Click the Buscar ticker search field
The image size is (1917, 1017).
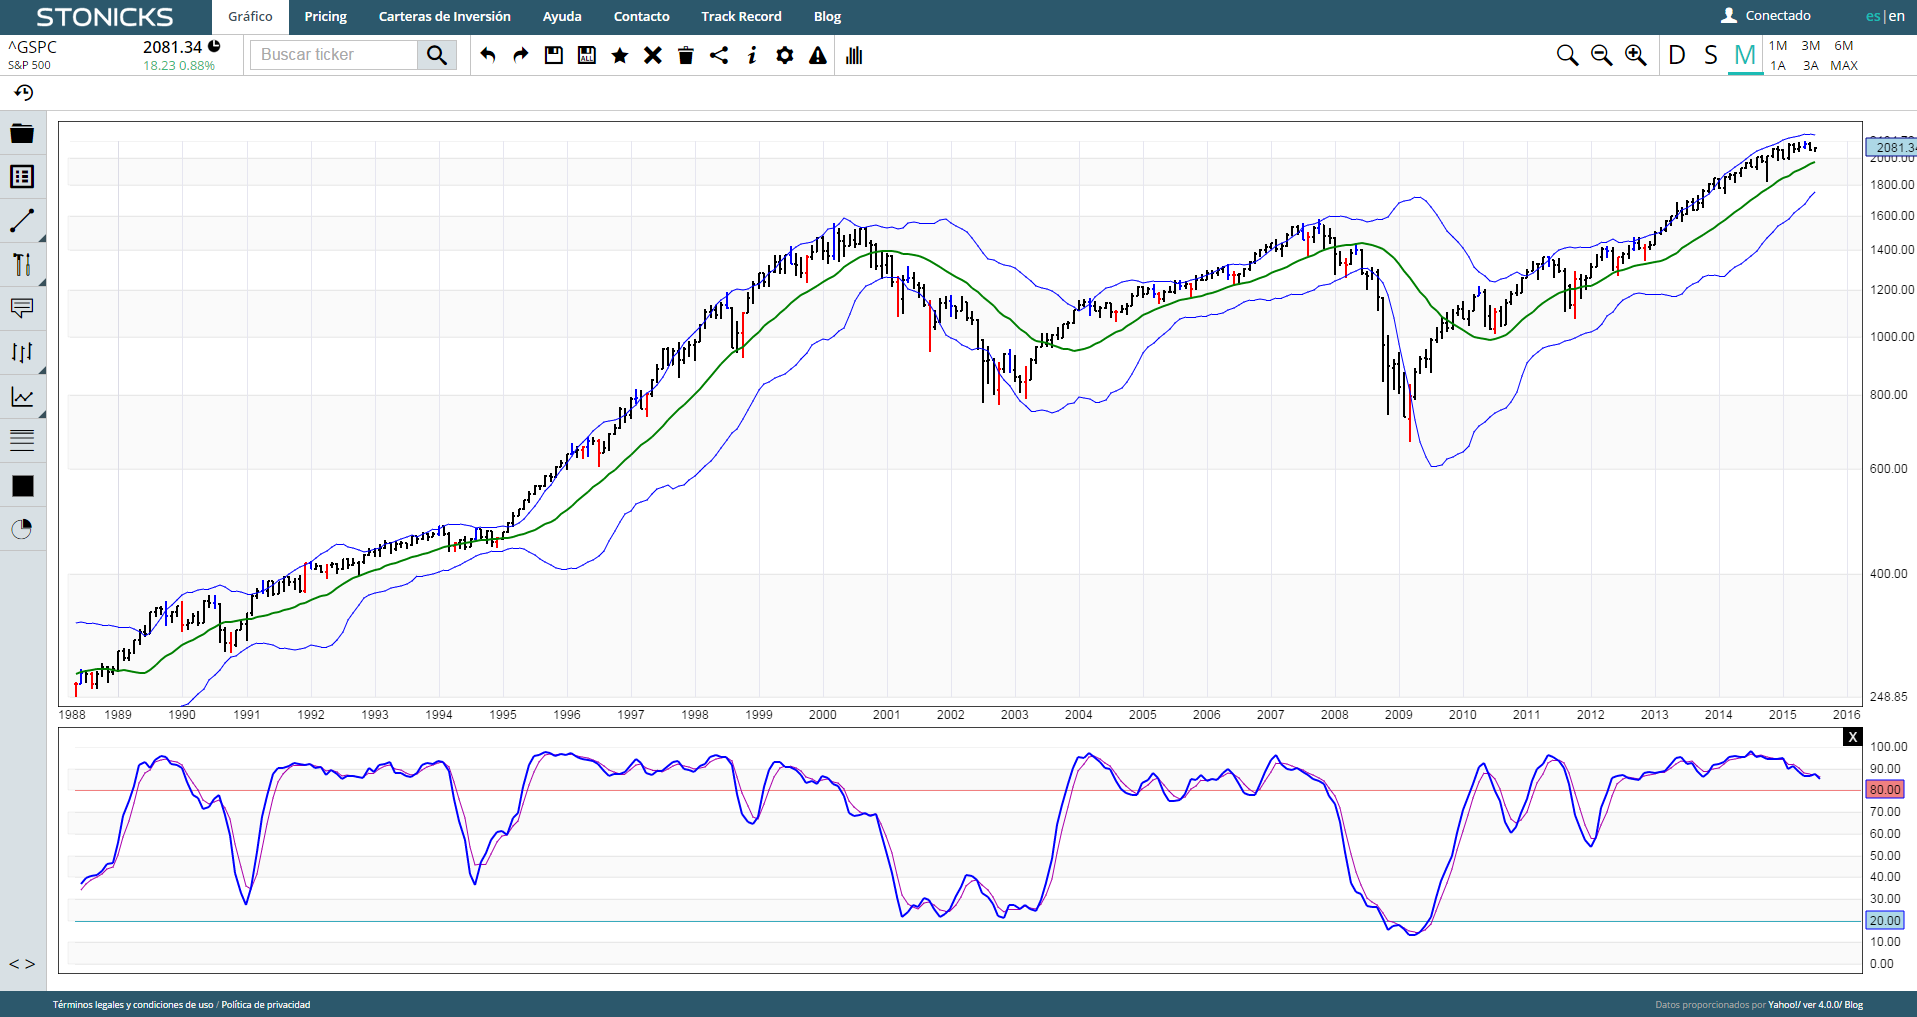click(334, 55)
